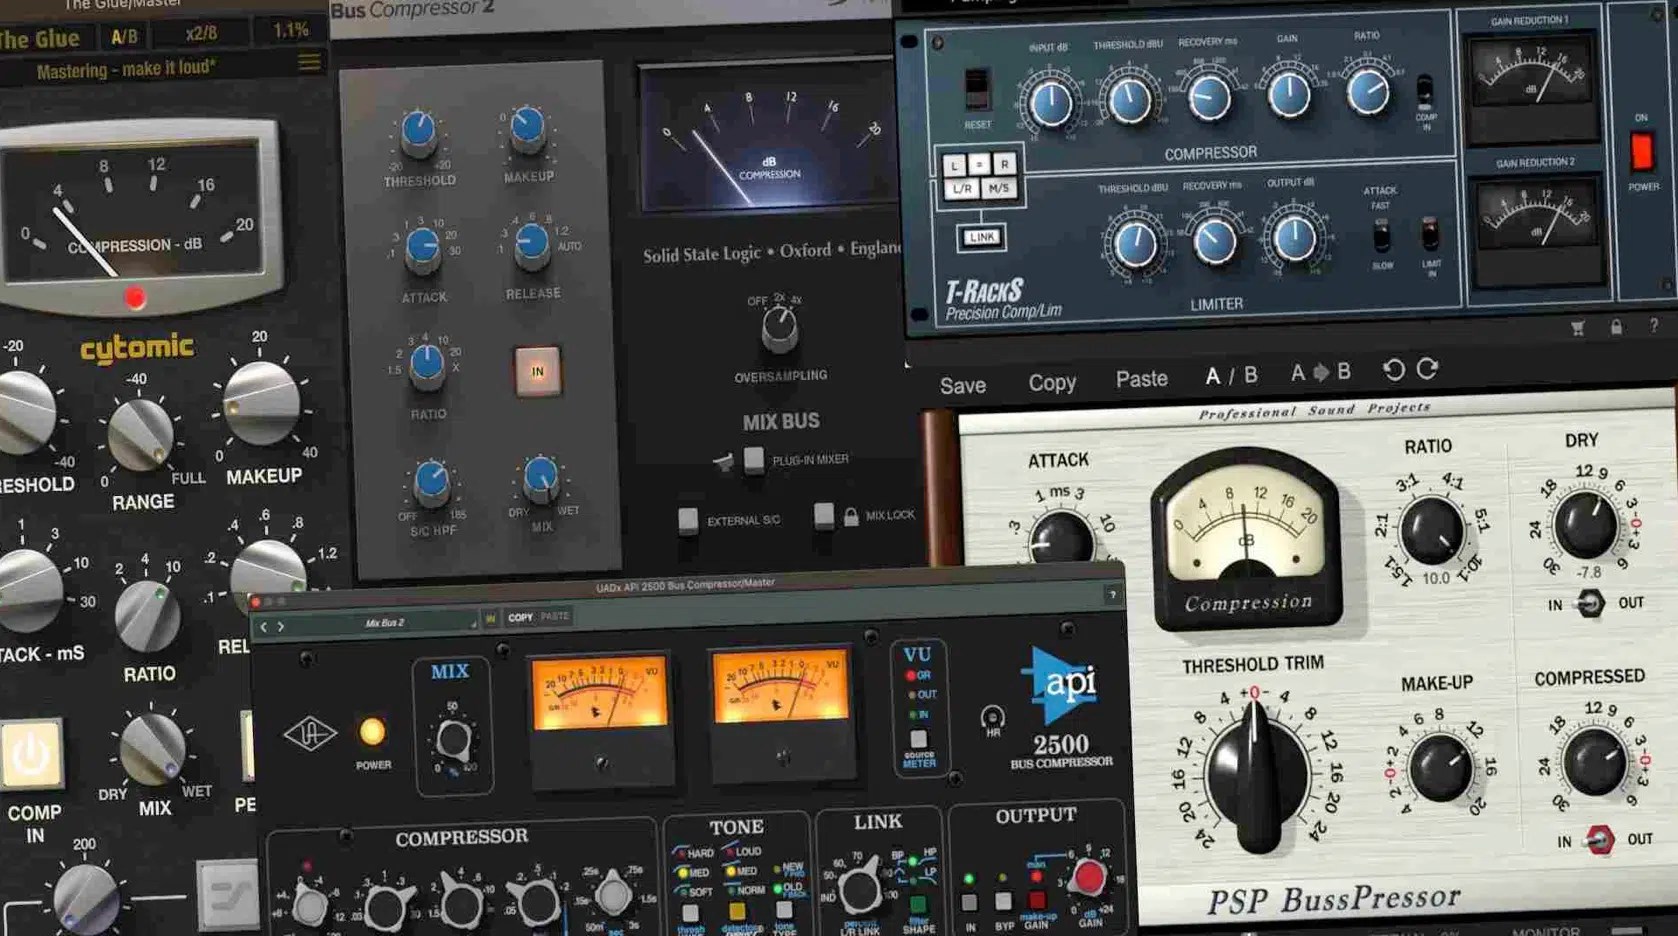The width and height of the screenshot is (1678, 936).
Task: Click the cytomic logo on The Glue
Action: click(x=137, y=349)
